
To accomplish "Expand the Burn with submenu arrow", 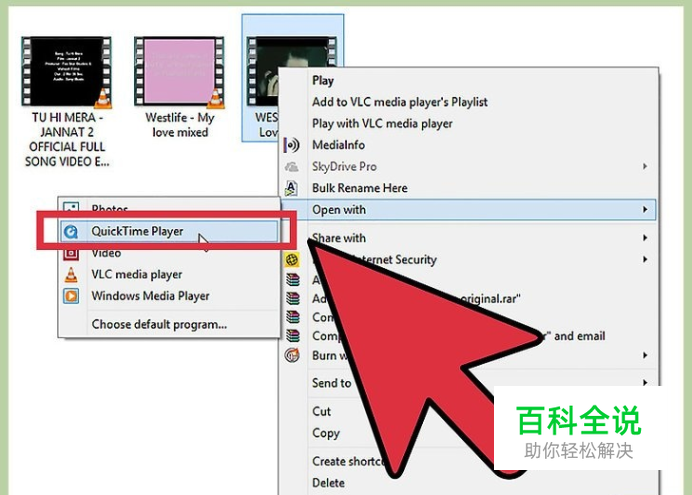I will (645, 355).
